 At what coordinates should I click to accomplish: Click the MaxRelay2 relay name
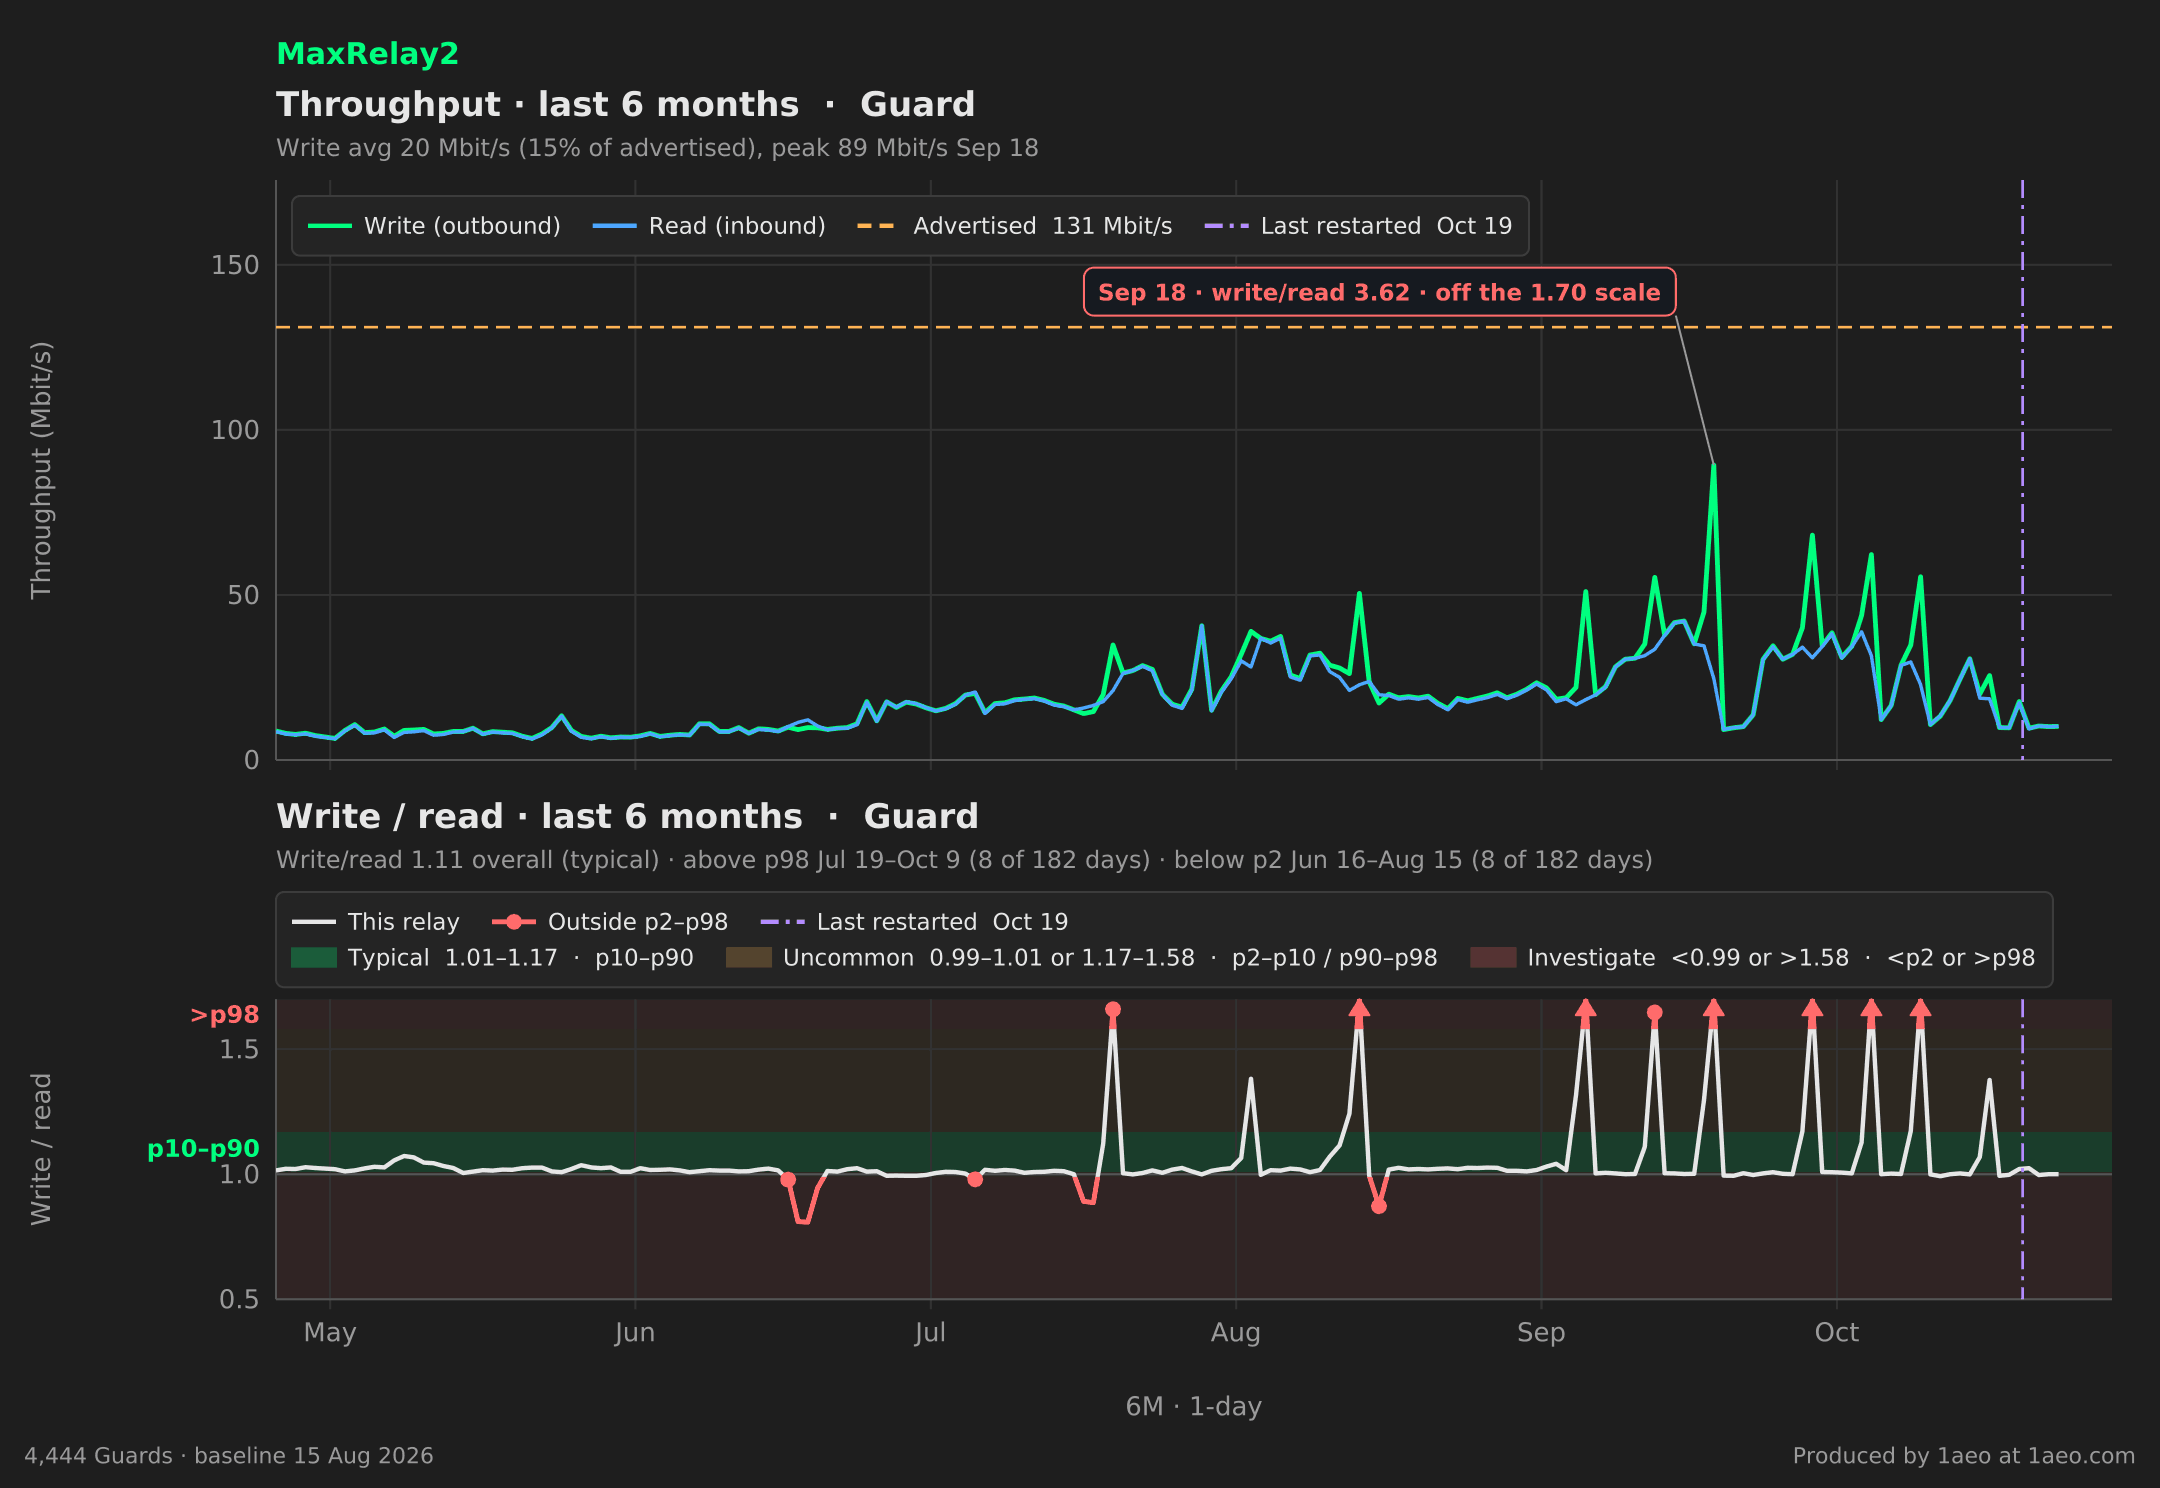pos(367,54)
